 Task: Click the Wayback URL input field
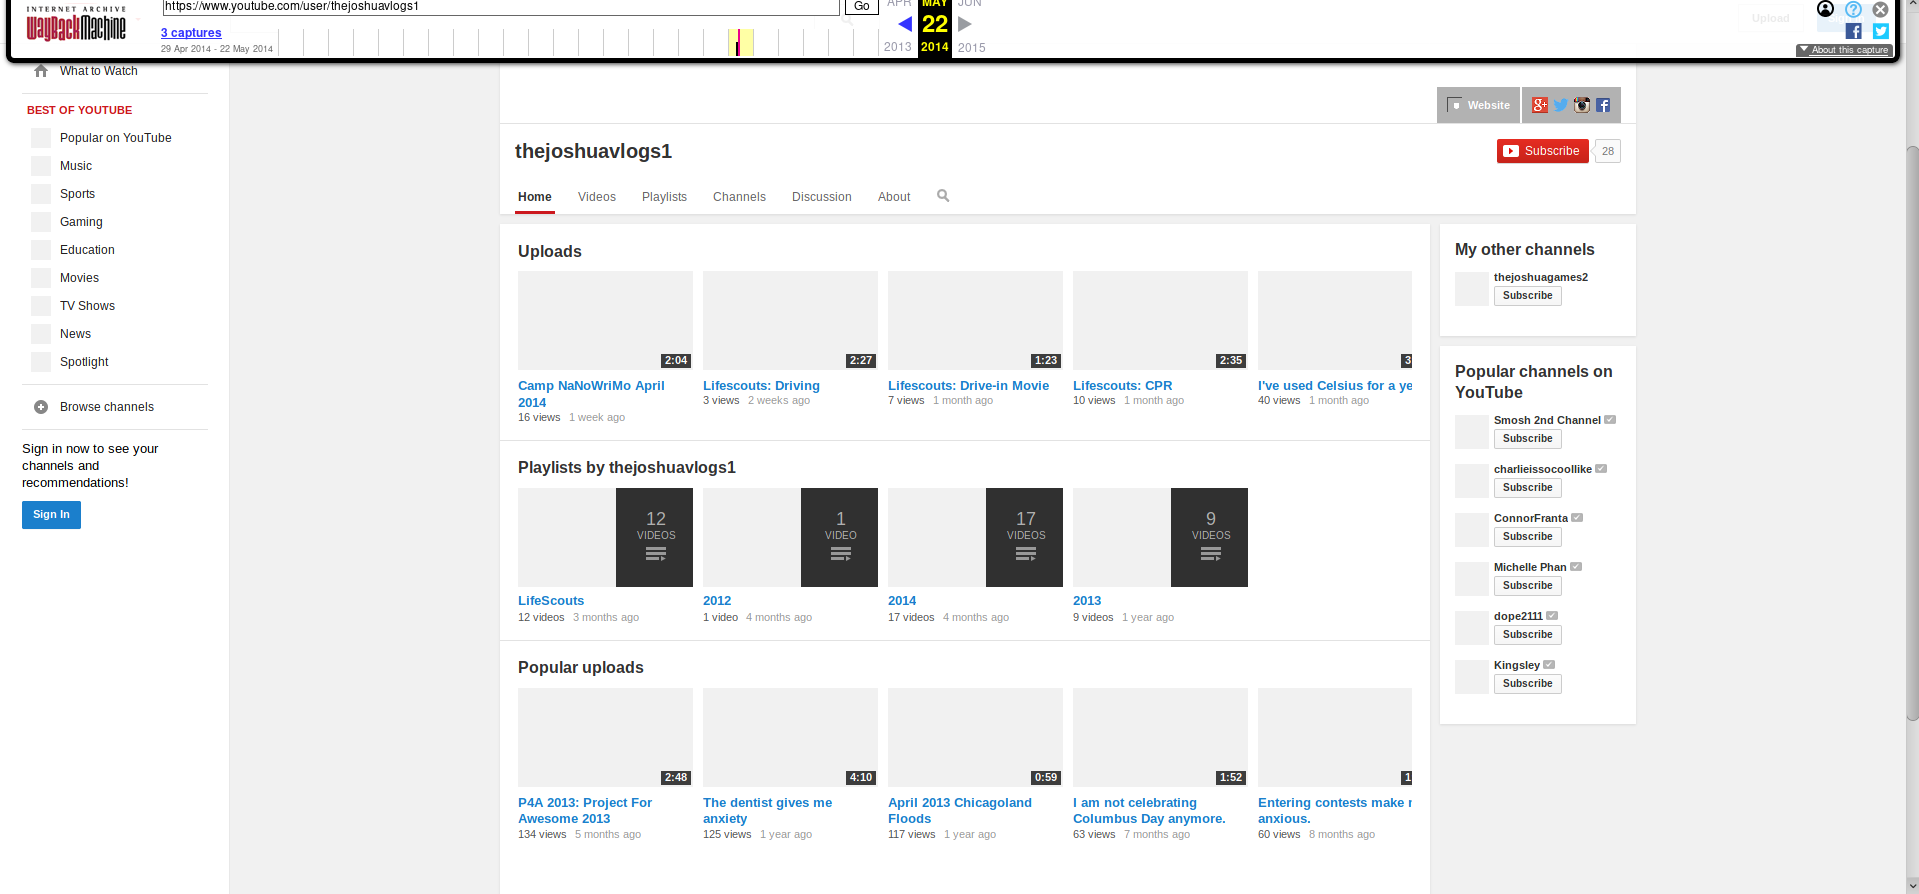(x=501, y=6)
